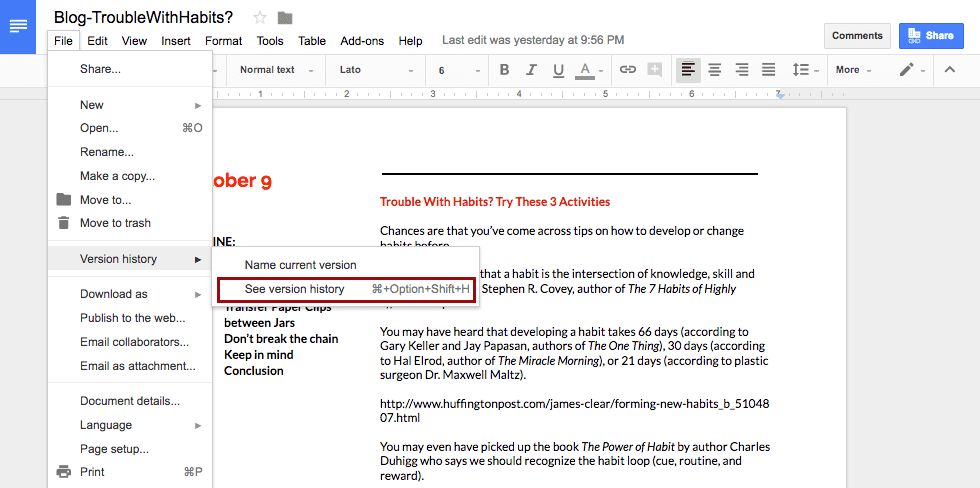Open the text color picker
The image size is (980, 488).
click(589, 70)
